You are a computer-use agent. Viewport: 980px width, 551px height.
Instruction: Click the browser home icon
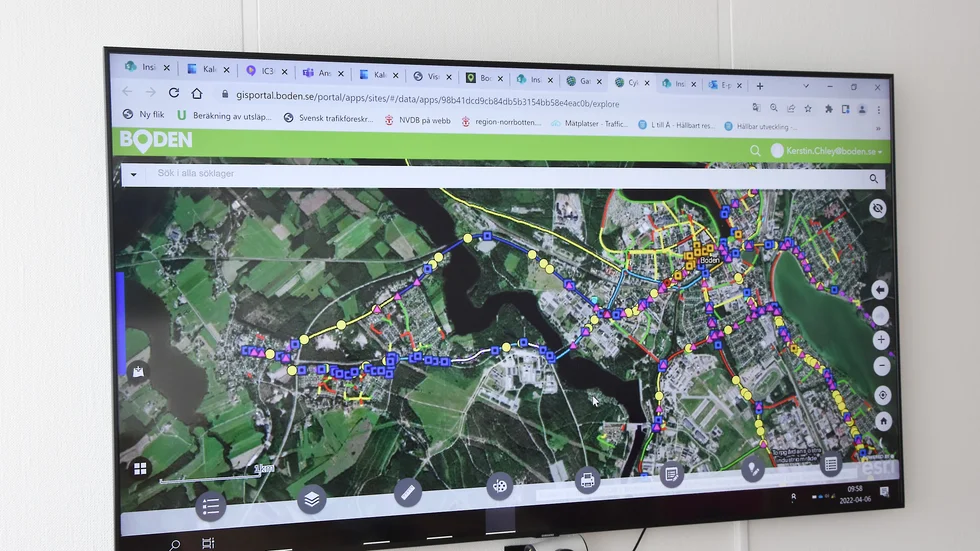pos(197,93)
